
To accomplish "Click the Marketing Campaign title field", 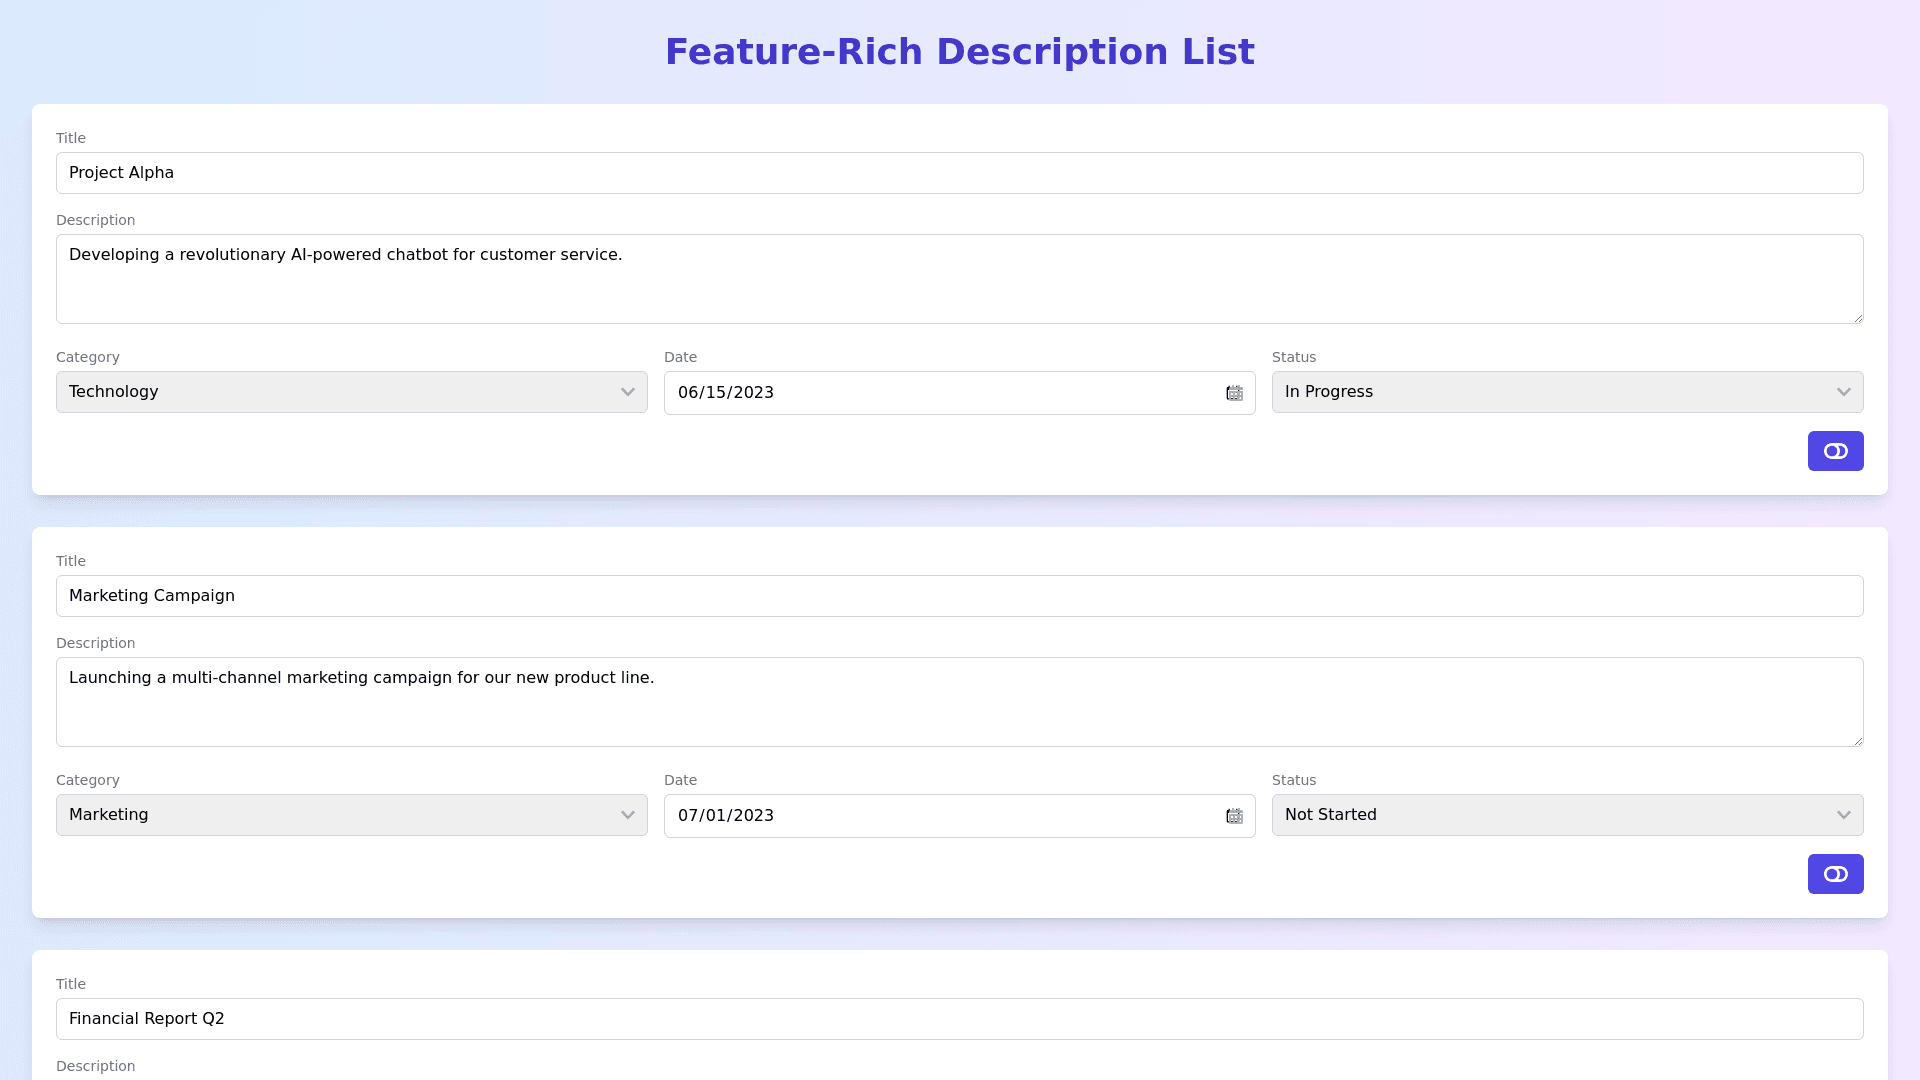I will tap(959, 596).
